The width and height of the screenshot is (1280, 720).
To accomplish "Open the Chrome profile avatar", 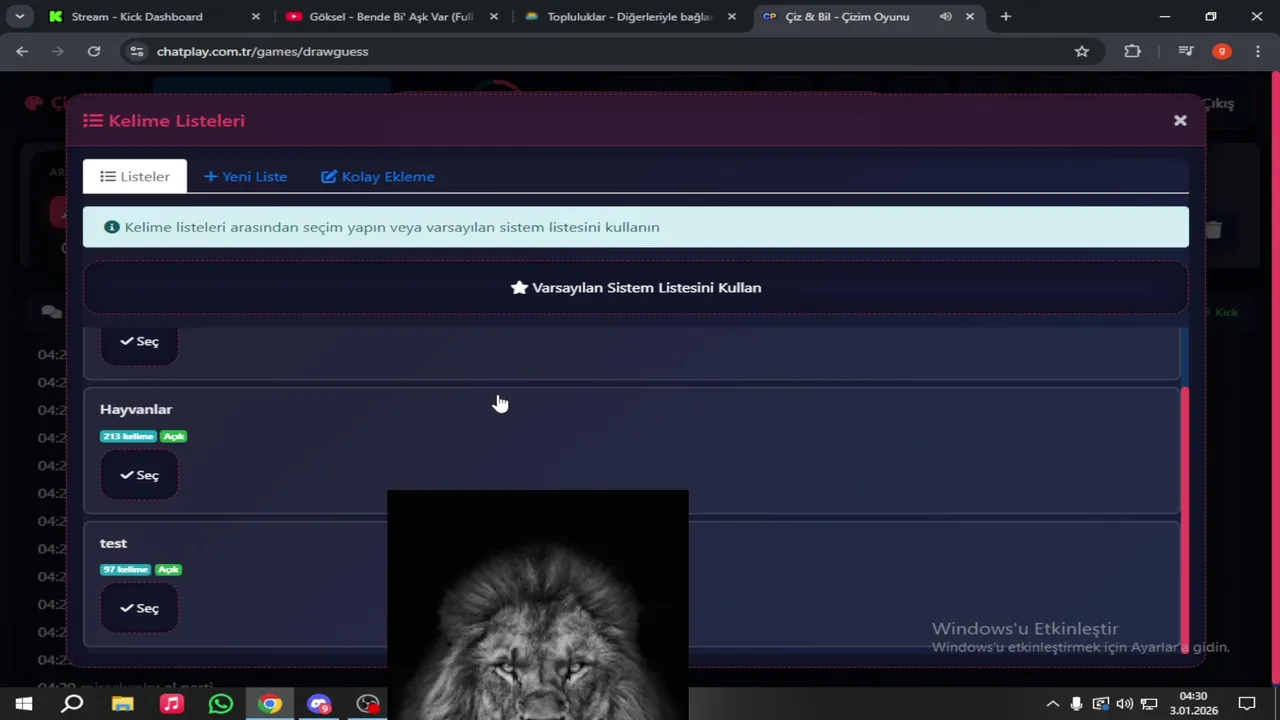I will point(1222,51).
